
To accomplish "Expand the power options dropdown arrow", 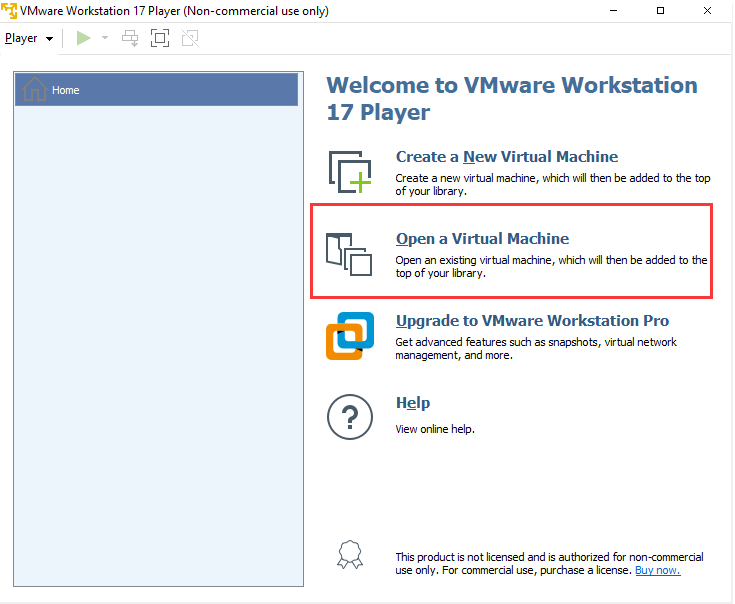I will click(105, 38).
